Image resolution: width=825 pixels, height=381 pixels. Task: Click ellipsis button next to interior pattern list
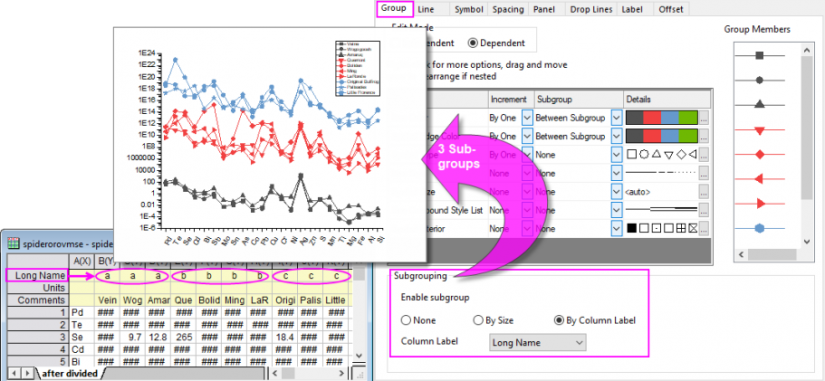click(x=704, y=228)
